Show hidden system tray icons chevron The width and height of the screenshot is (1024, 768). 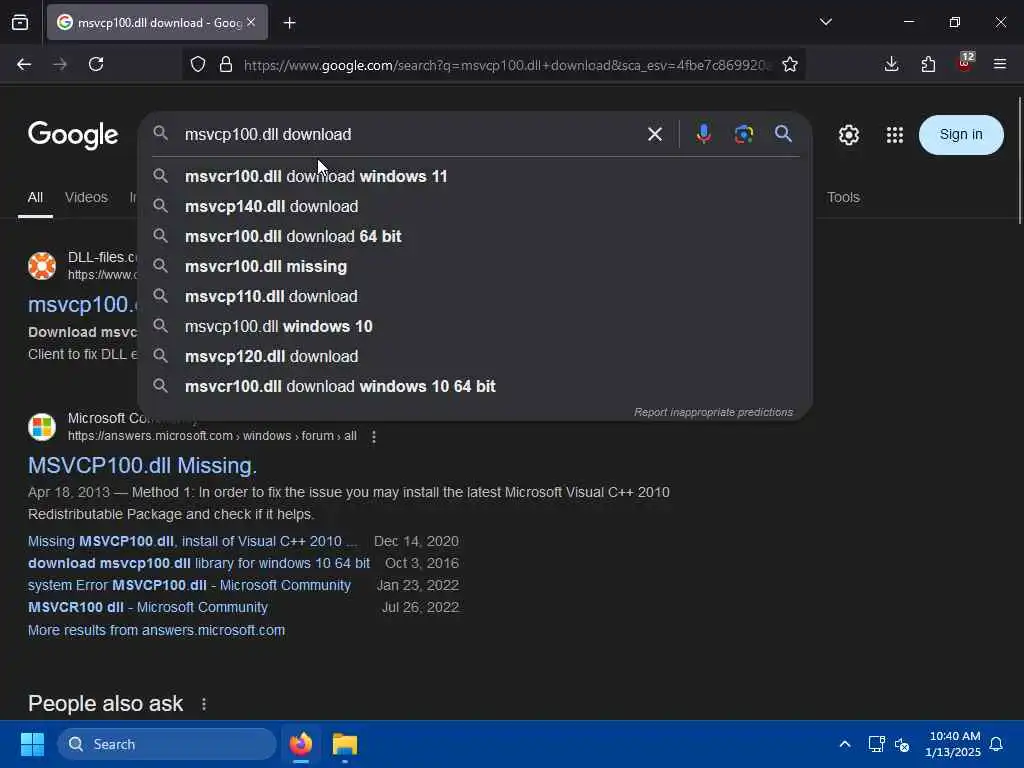(844, 744)
